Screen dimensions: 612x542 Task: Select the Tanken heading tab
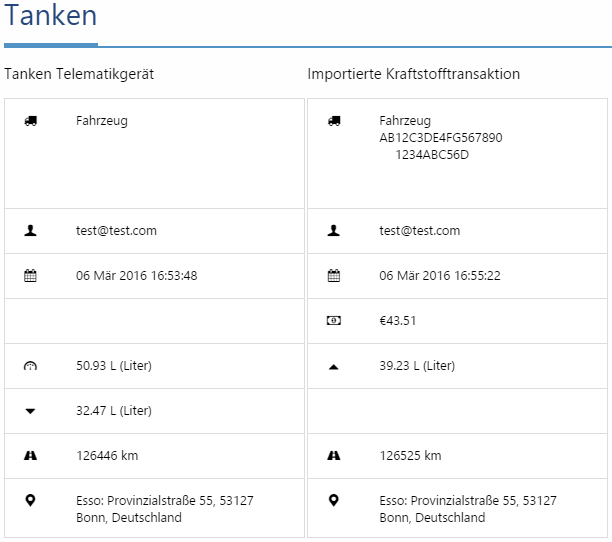coord(51,18)
